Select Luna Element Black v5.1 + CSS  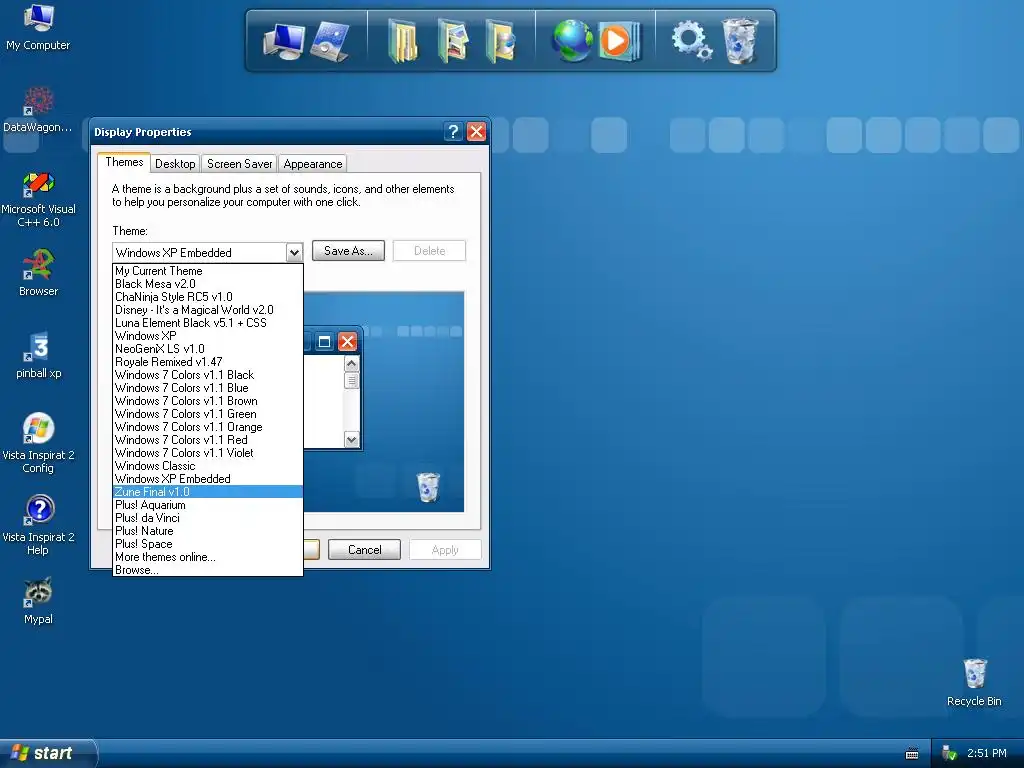[208, 323]
